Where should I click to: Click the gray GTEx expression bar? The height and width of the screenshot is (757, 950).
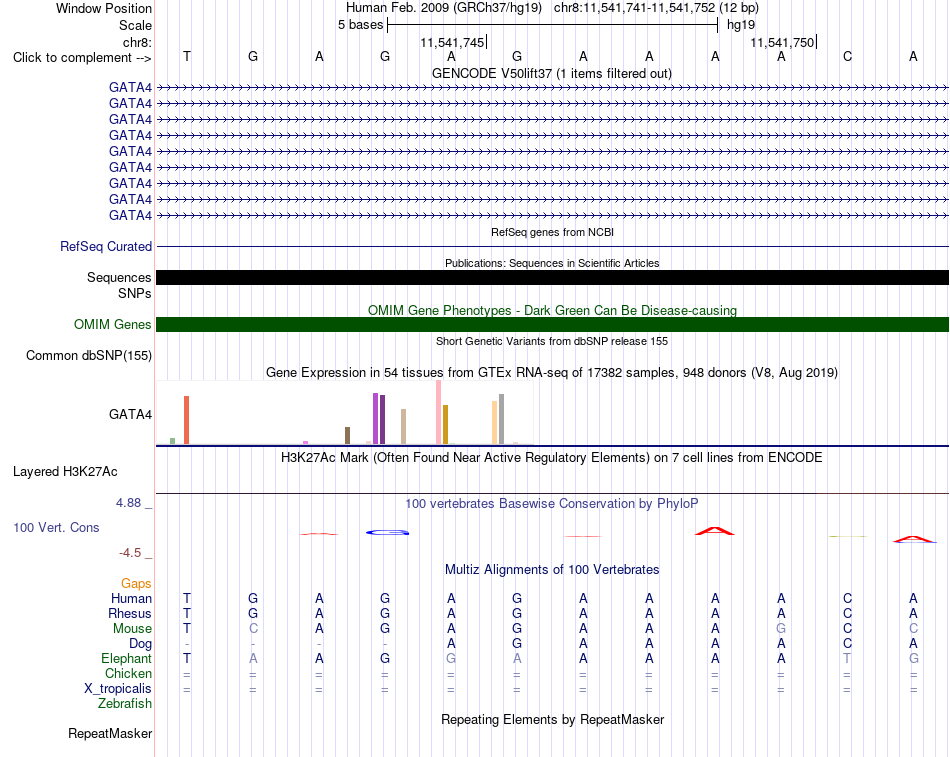502,419
